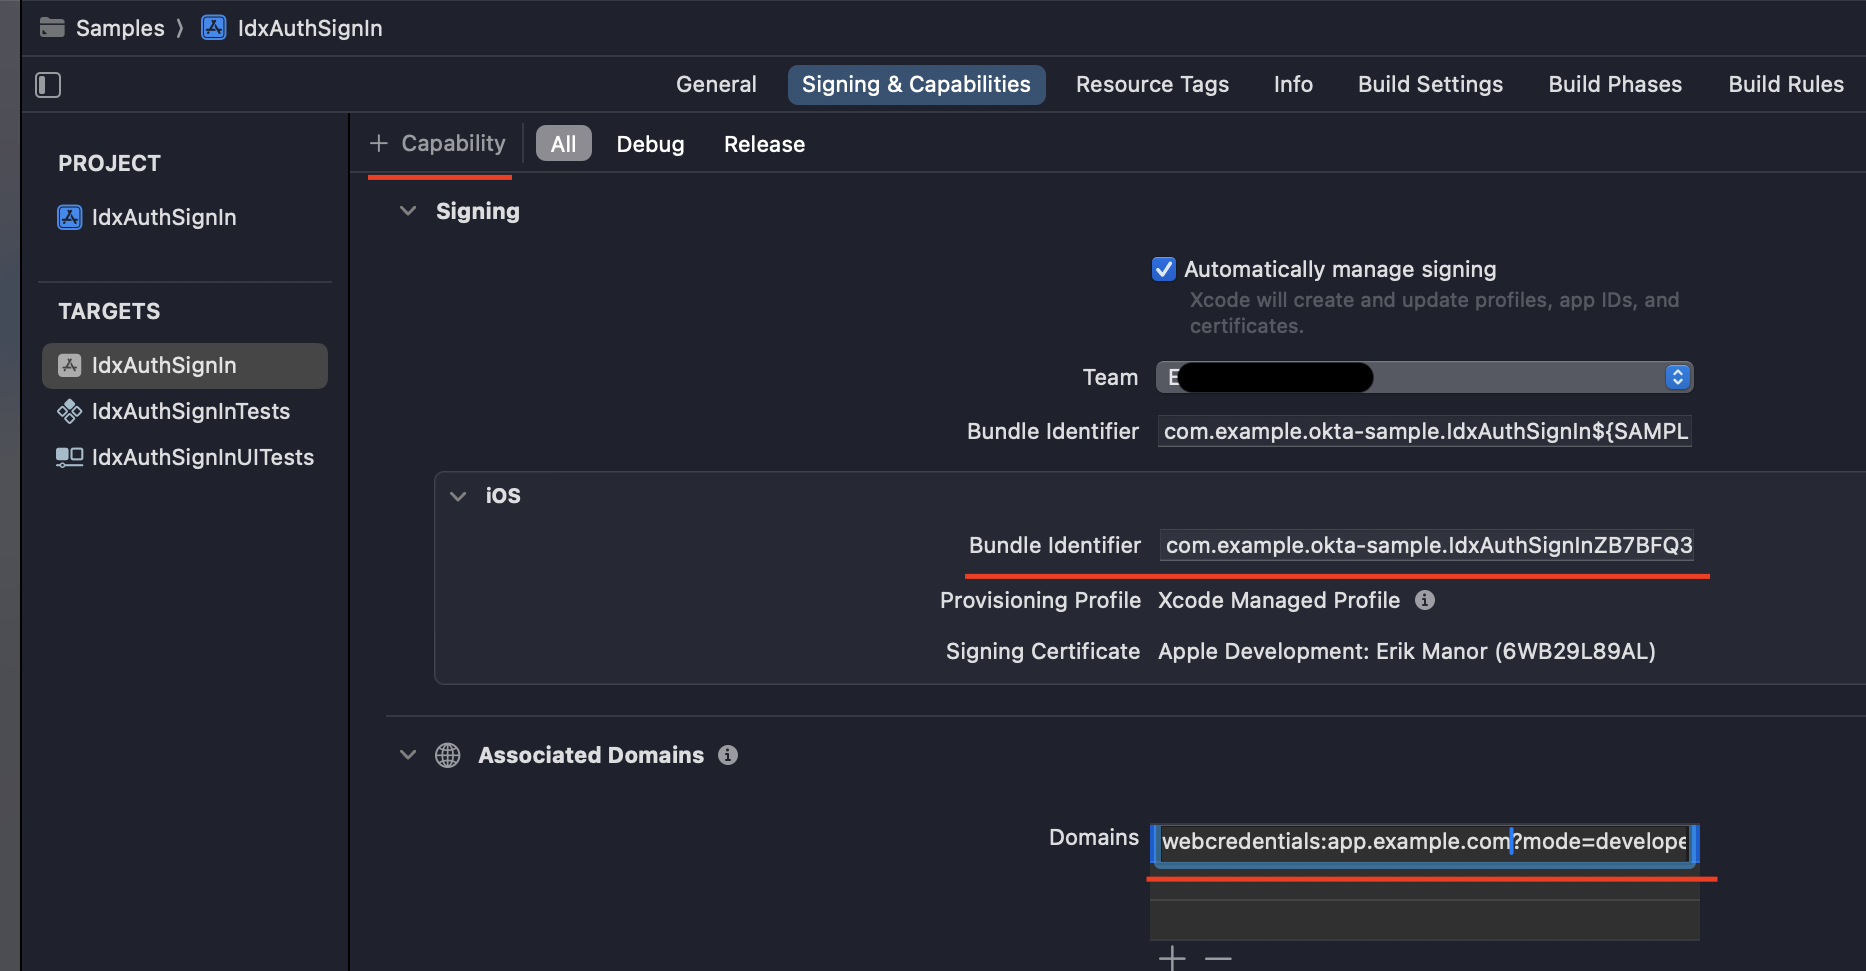This screenshot has height=971, width=1866.
Task: Open the Build Phases tab
Action: tap(1615, 85)
